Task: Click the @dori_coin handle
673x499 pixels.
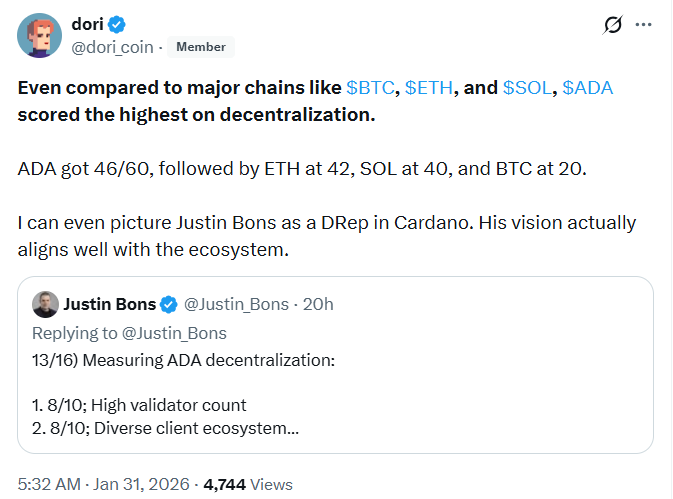Action: pos(111,46)
